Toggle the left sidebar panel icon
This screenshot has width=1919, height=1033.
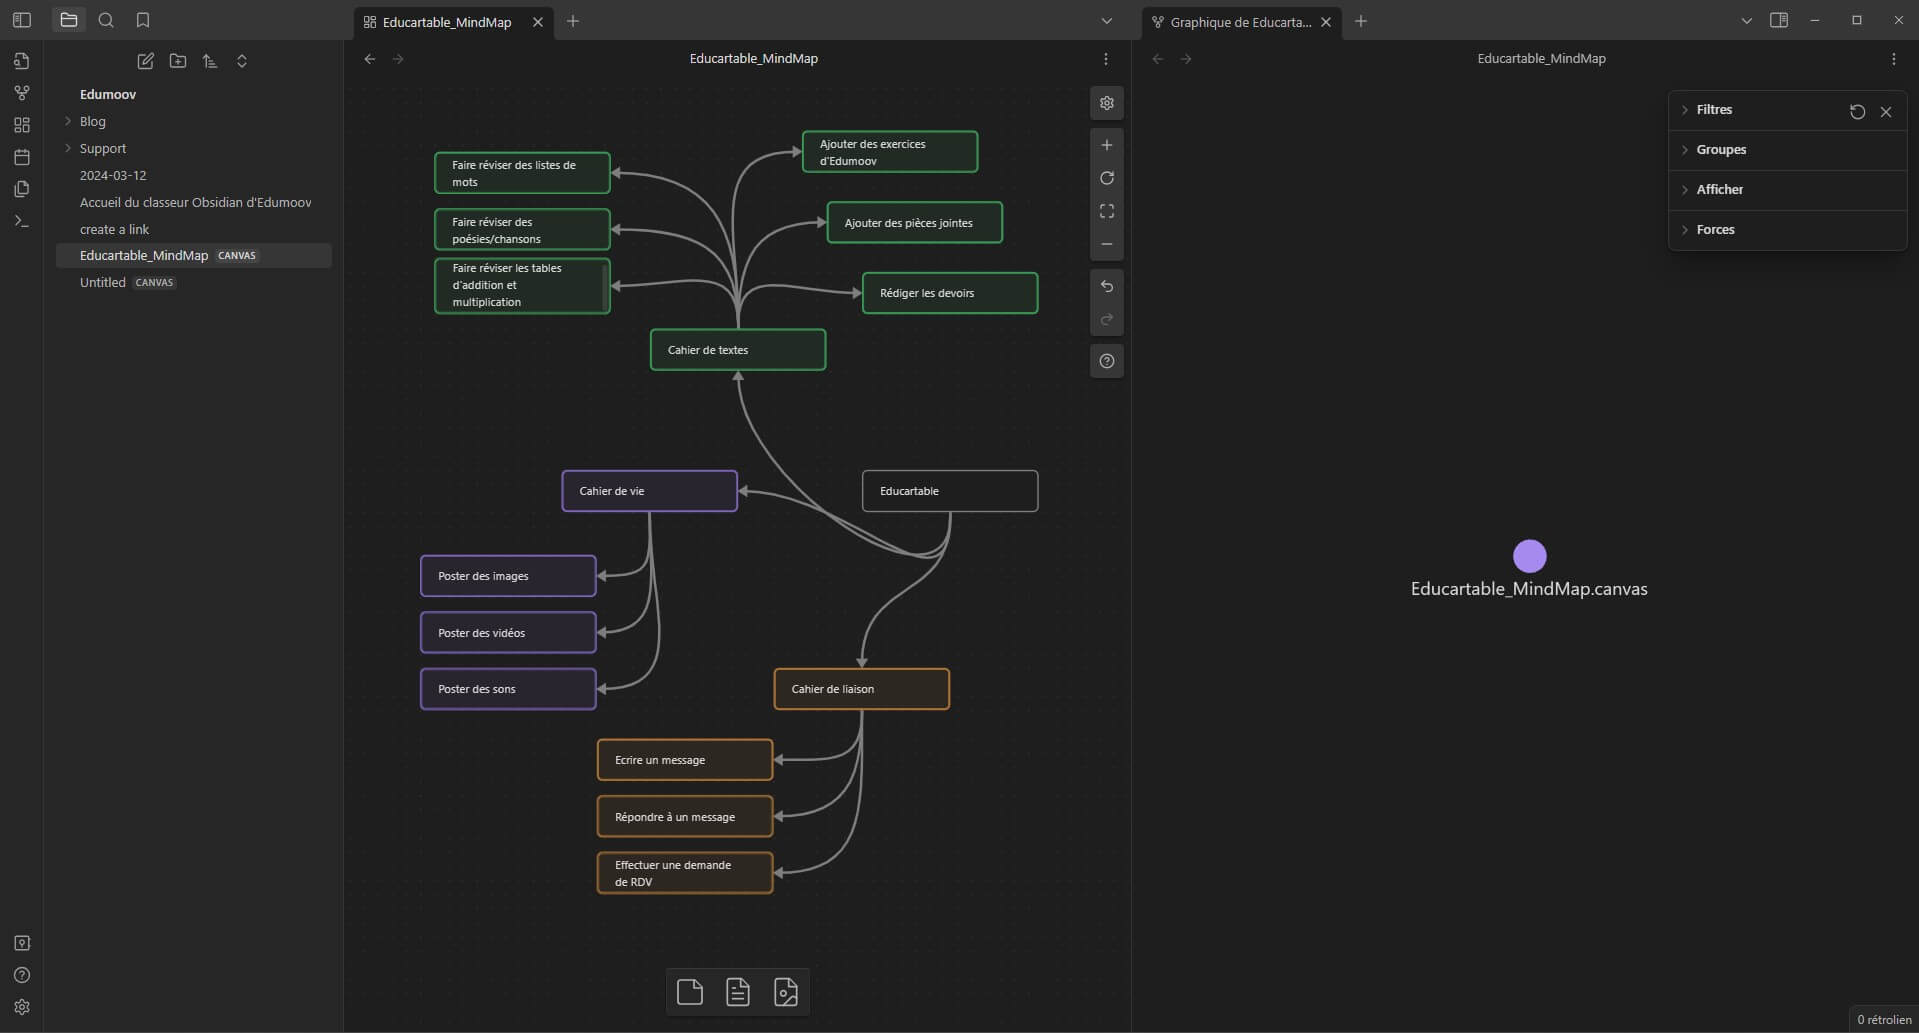pyautogui.click(x=22, y=20)
